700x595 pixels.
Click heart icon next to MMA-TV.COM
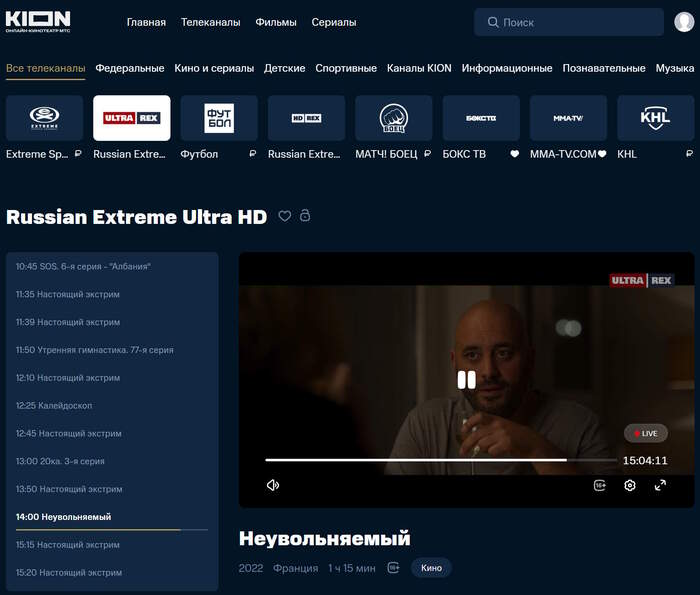602,154
